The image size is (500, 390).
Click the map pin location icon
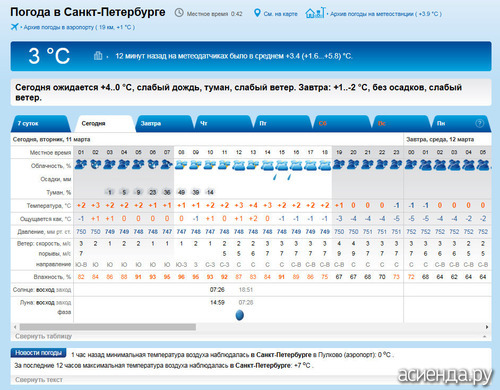[x=257, y=13]
